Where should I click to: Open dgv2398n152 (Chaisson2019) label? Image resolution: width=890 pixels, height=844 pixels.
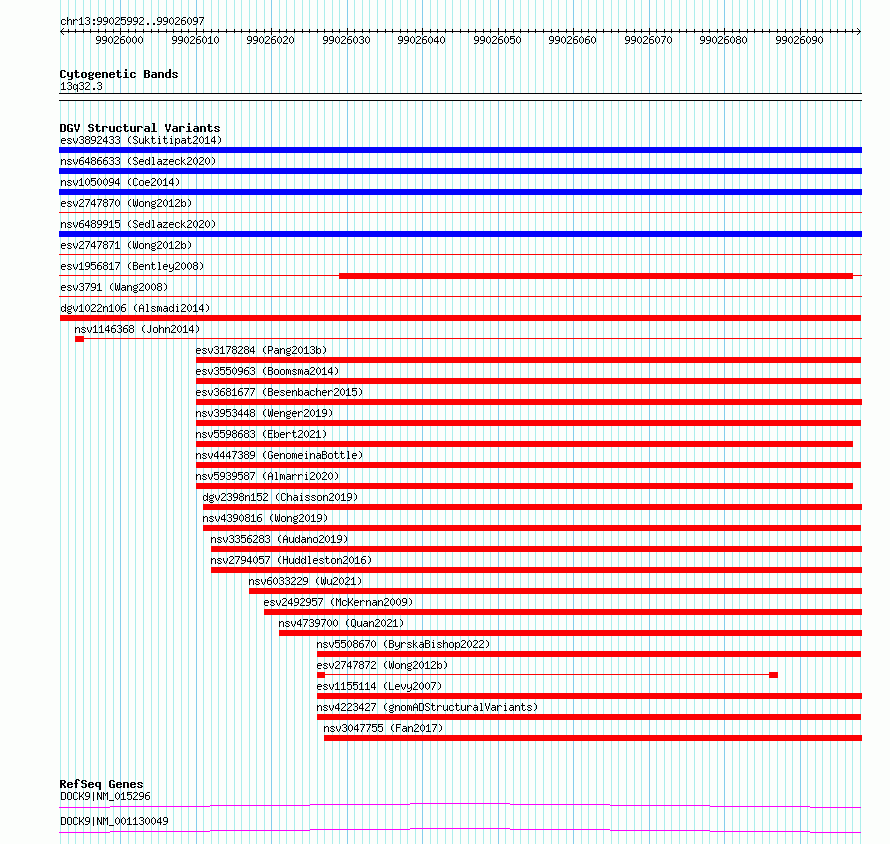pos(280,497)
